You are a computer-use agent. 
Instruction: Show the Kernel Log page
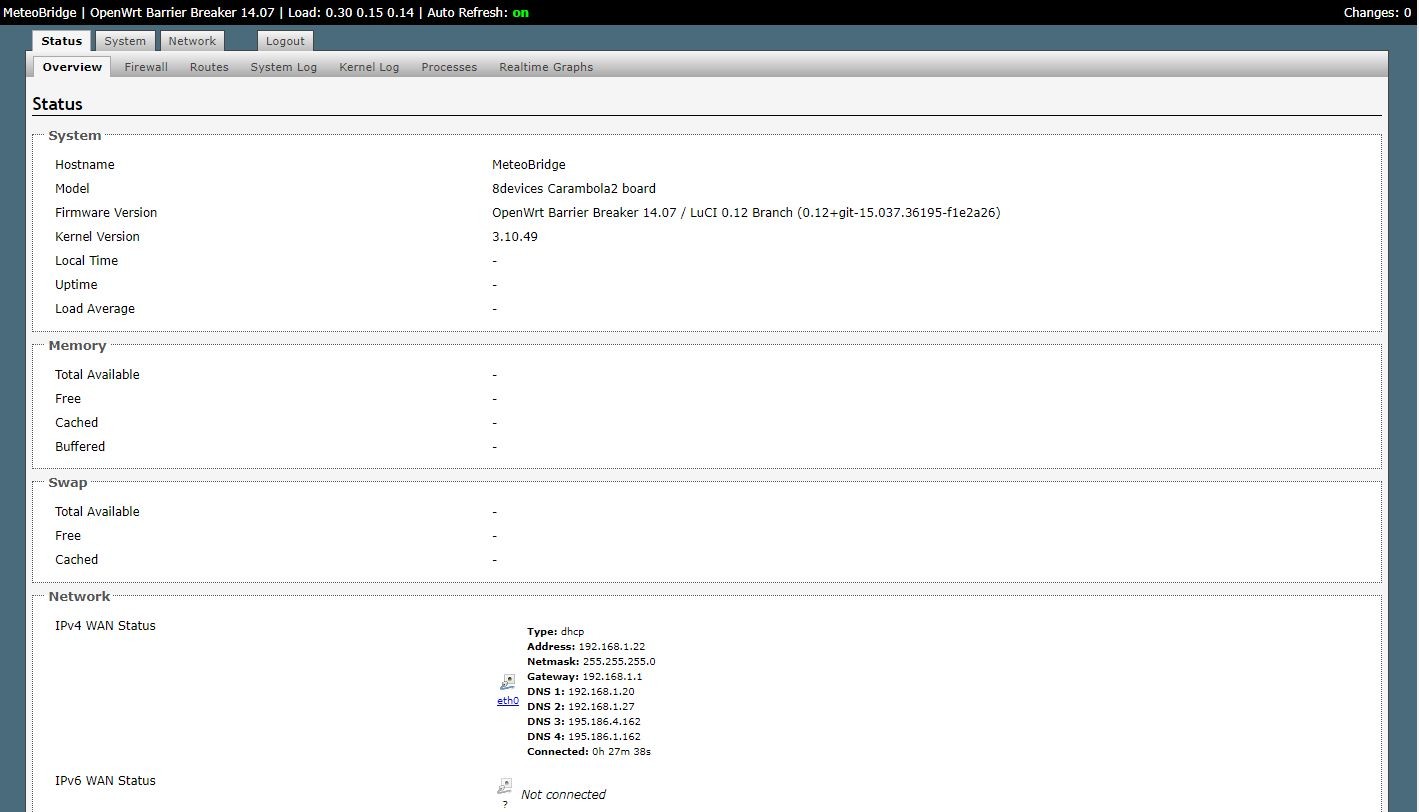[369, 67]
